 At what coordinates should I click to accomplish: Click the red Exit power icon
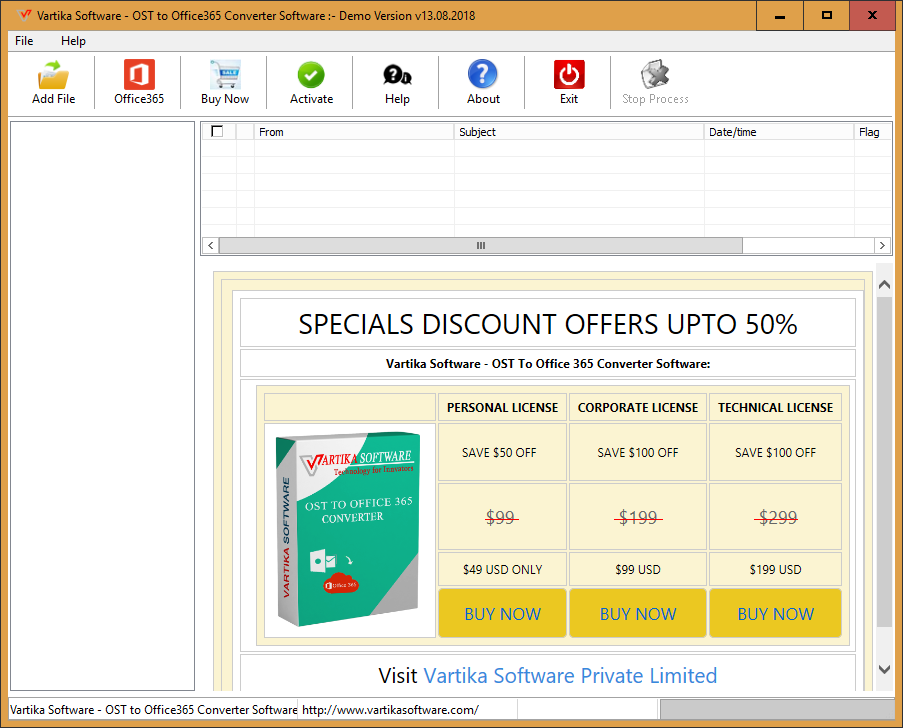click(x=569, y=74)
